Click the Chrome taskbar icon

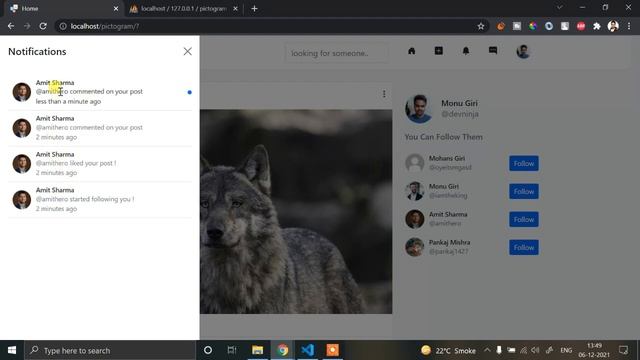pos(282,350)
